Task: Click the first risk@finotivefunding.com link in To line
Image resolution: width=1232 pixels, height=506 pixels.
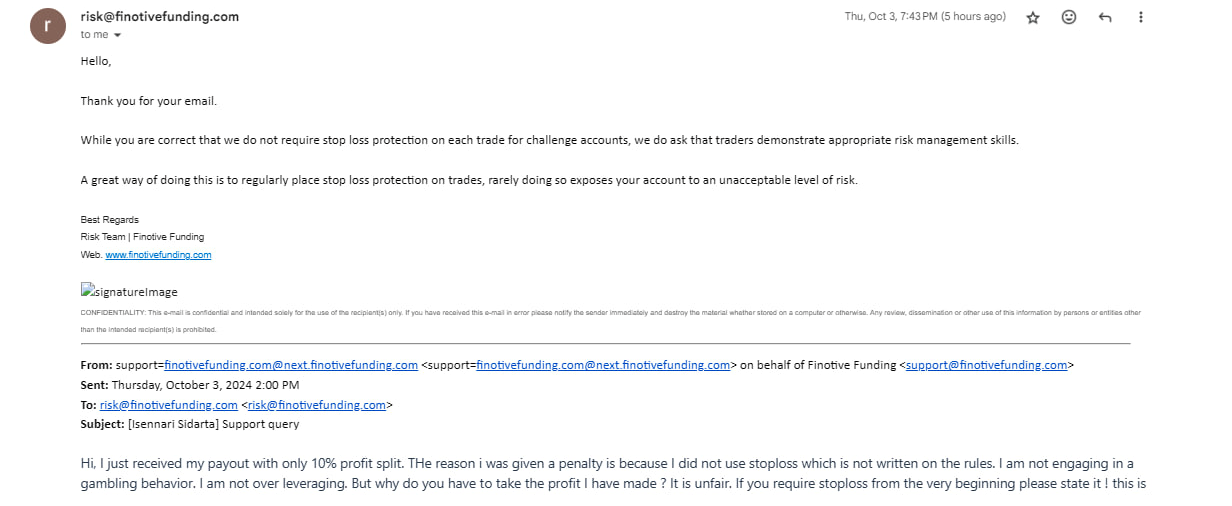Action: point(169,405)
